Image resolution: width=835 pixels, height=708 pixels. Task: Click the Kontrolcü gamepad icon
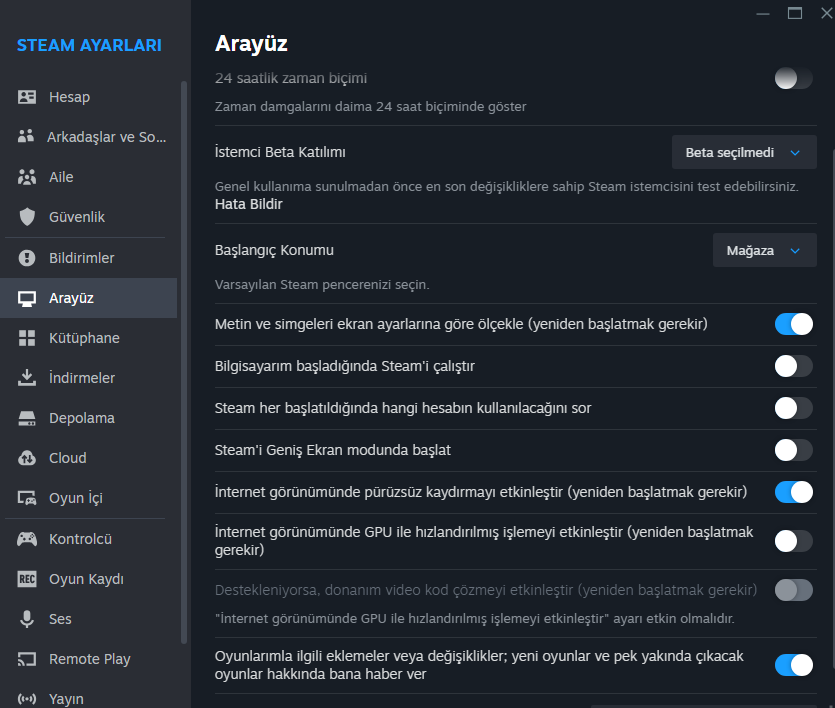point(27,539)
